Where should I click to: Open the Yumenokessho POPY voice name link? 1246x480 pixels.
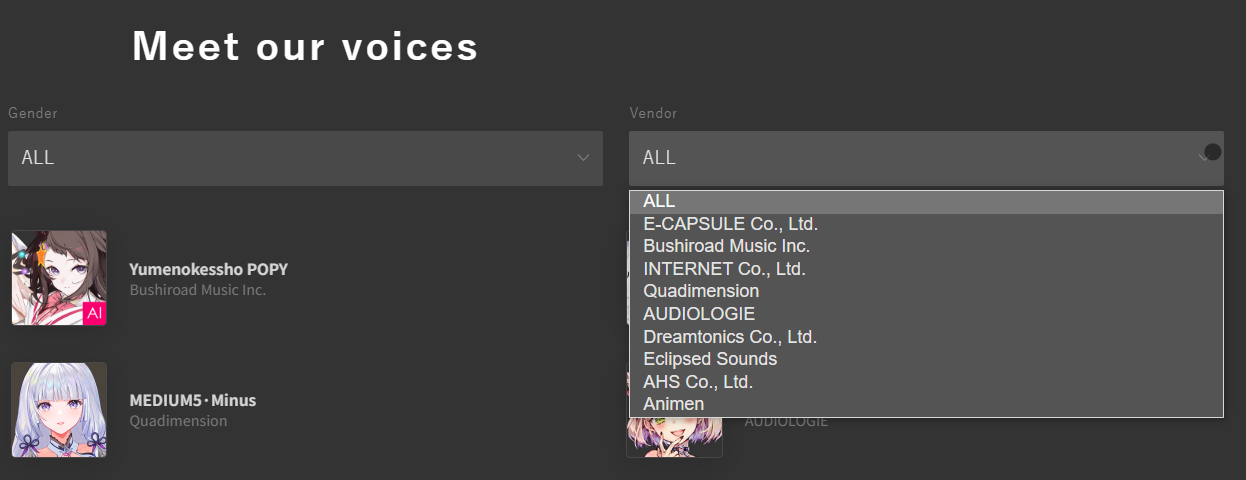pyautogui.click(x=209, y=269)
